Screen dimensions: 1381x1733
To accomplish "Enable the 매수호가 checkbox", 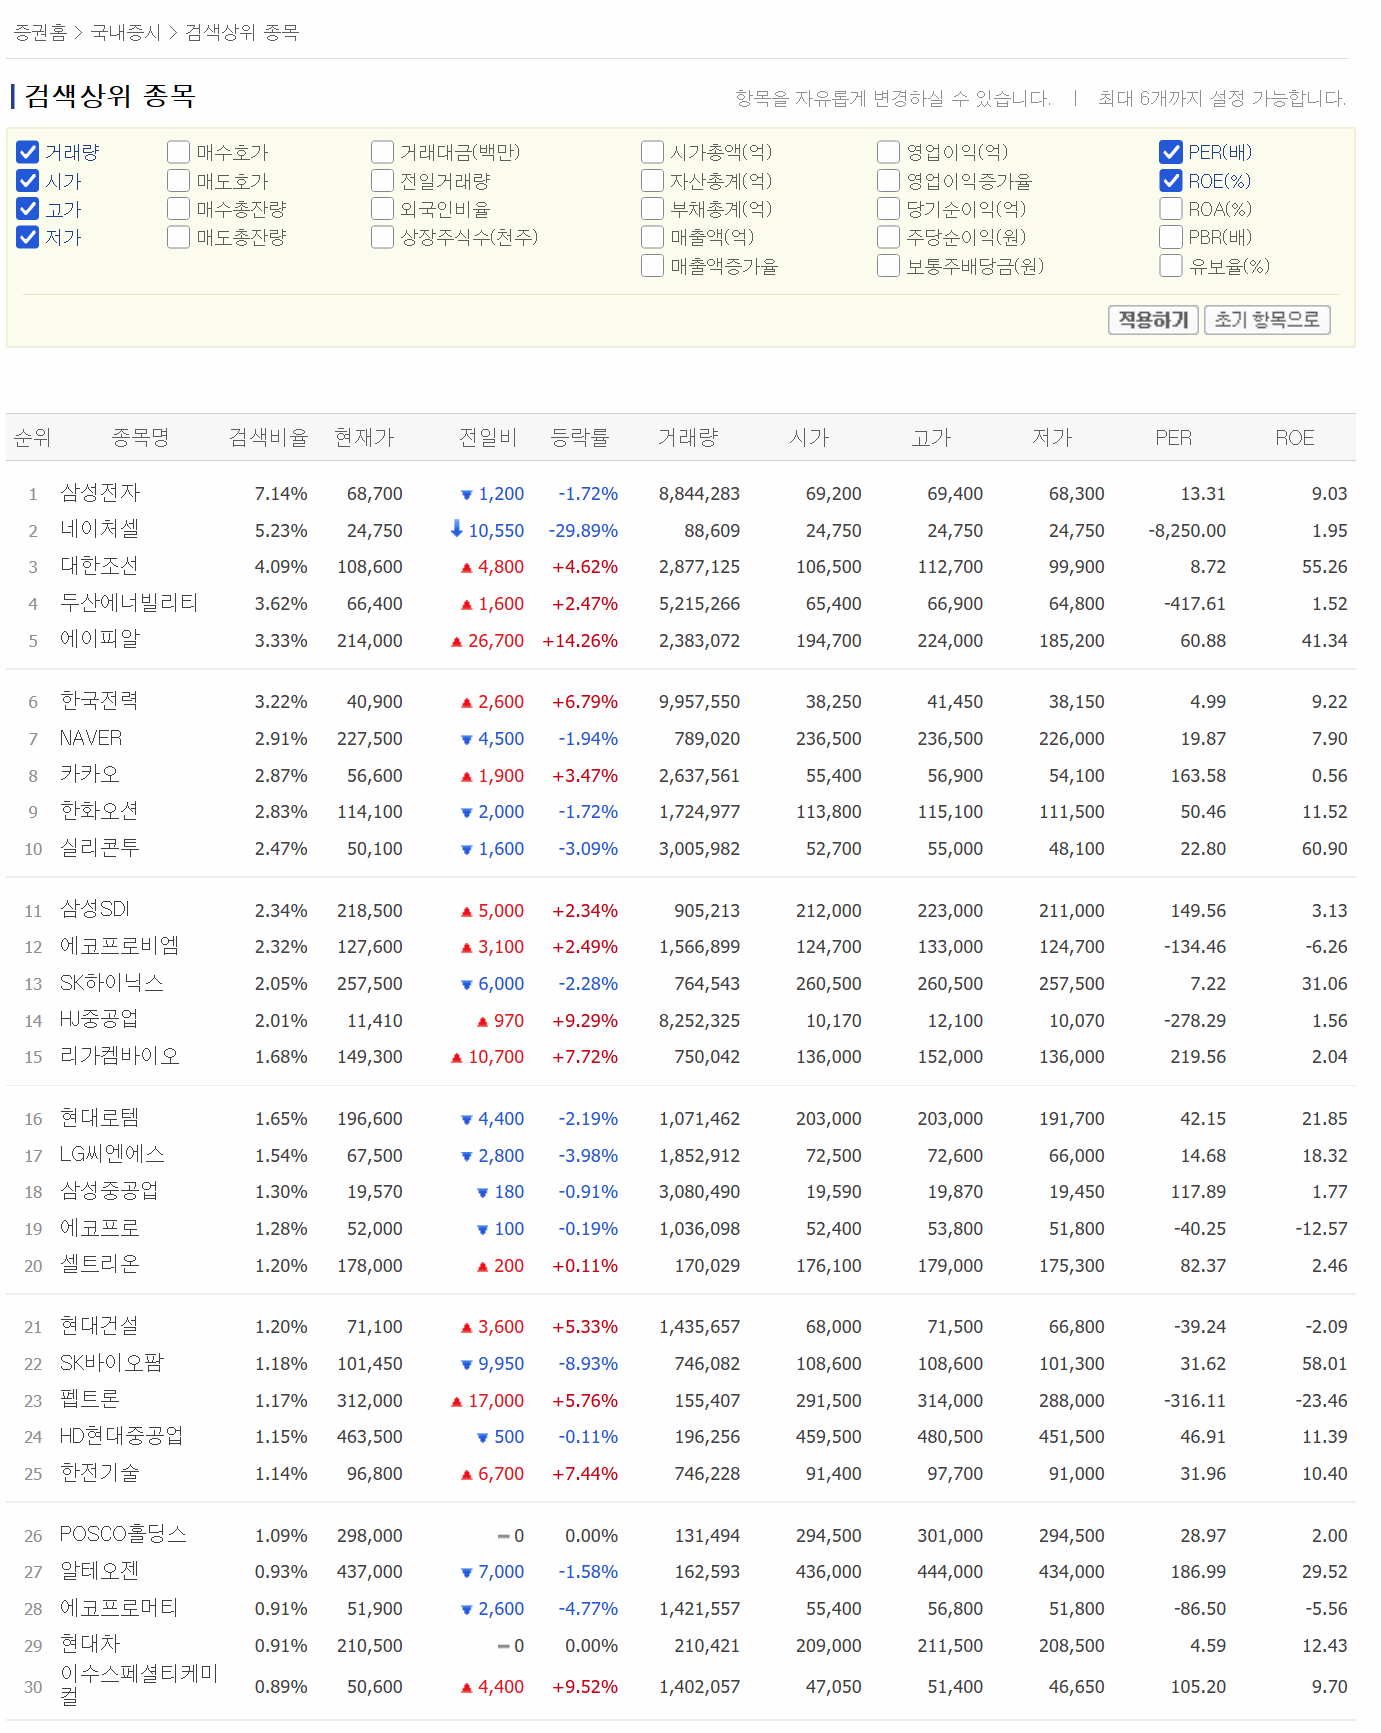I will [179, 152].
